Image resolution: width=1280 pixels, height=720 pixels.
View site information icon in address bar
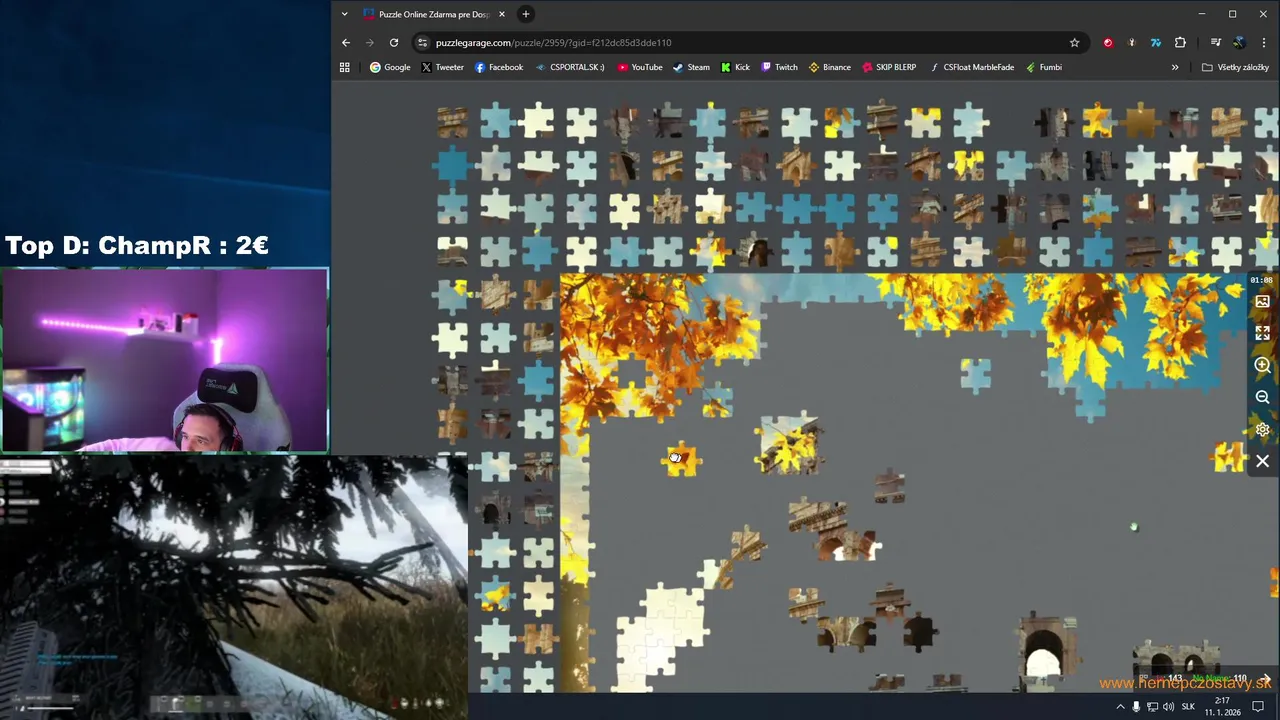pos(422,43)
